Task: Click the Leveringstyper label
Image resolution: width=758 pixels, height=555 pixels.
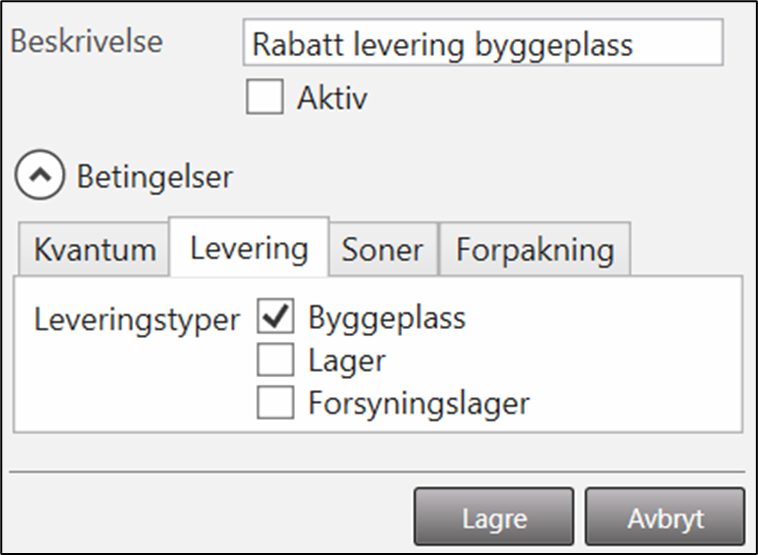Action: (137, 320)
